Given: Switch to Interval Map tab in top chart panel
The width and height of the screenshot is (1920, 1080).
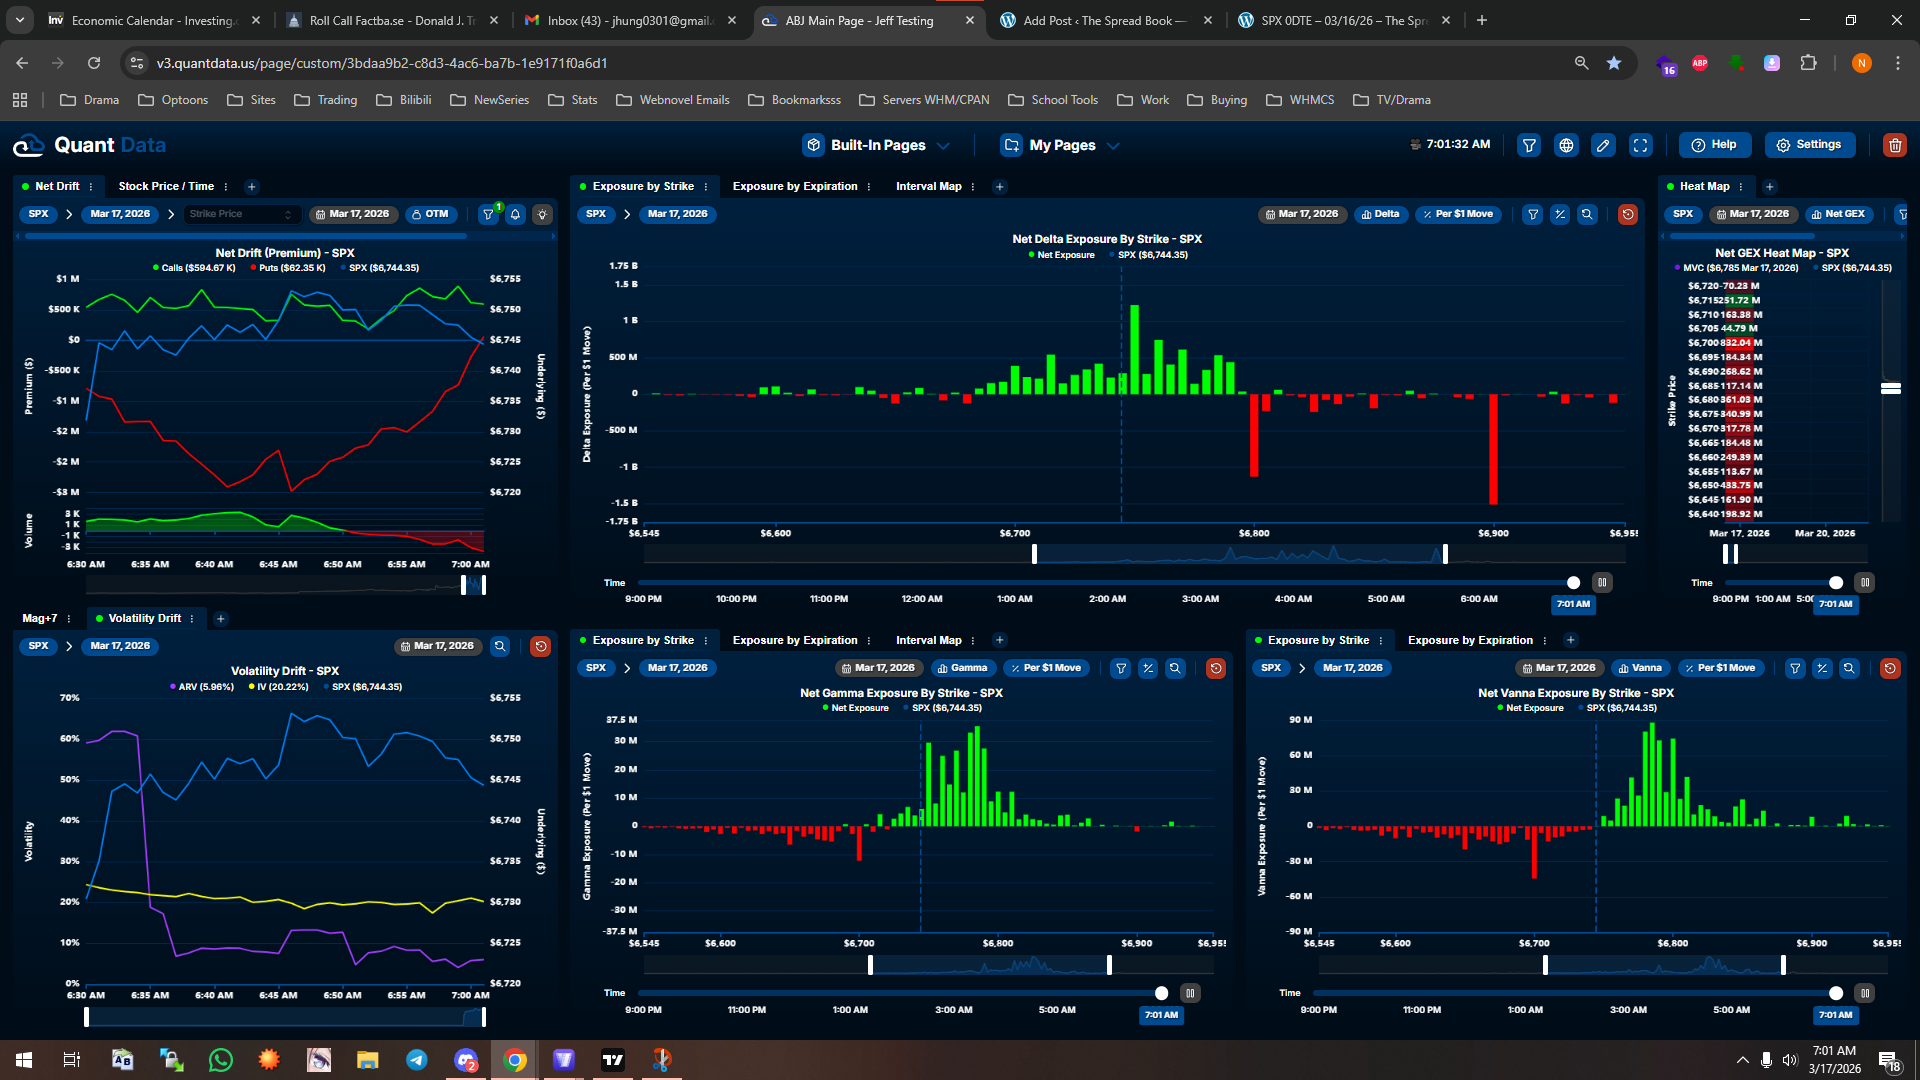Looking at the screenshot, I should 928,186.
